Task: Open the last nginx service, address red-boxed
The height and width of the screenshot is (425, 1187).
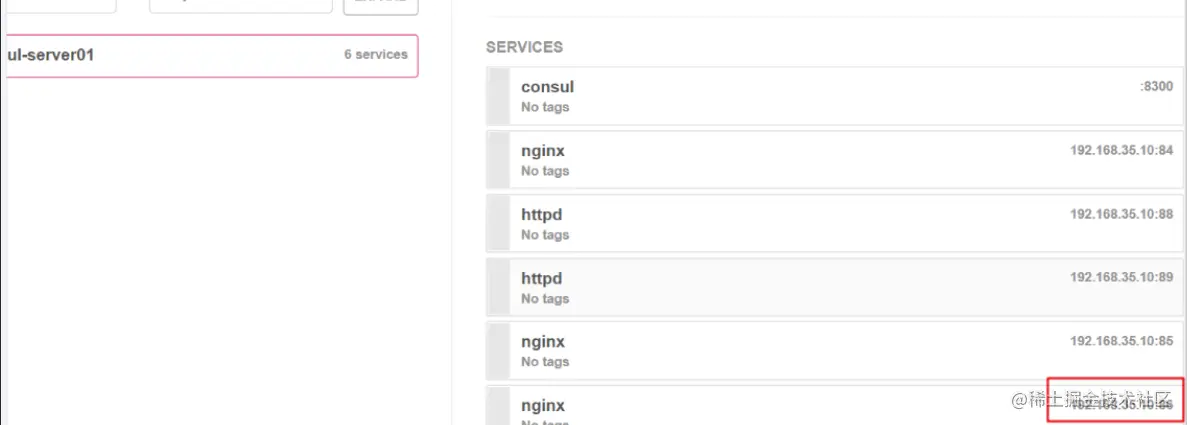Action: [x=834, y=405]
